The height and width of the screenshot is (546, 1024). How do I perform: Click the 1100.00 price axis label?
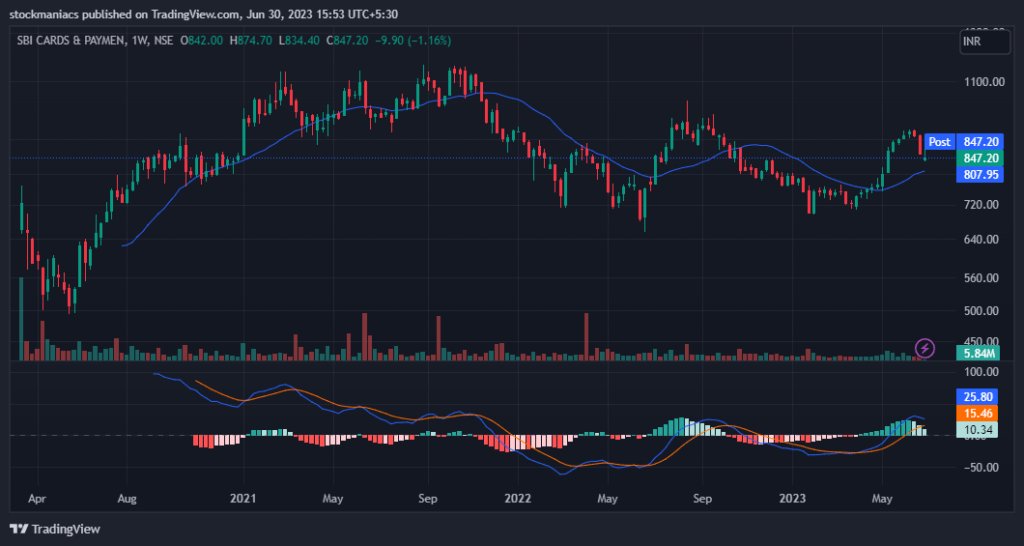pyautogui.click(x=982, y=82)
